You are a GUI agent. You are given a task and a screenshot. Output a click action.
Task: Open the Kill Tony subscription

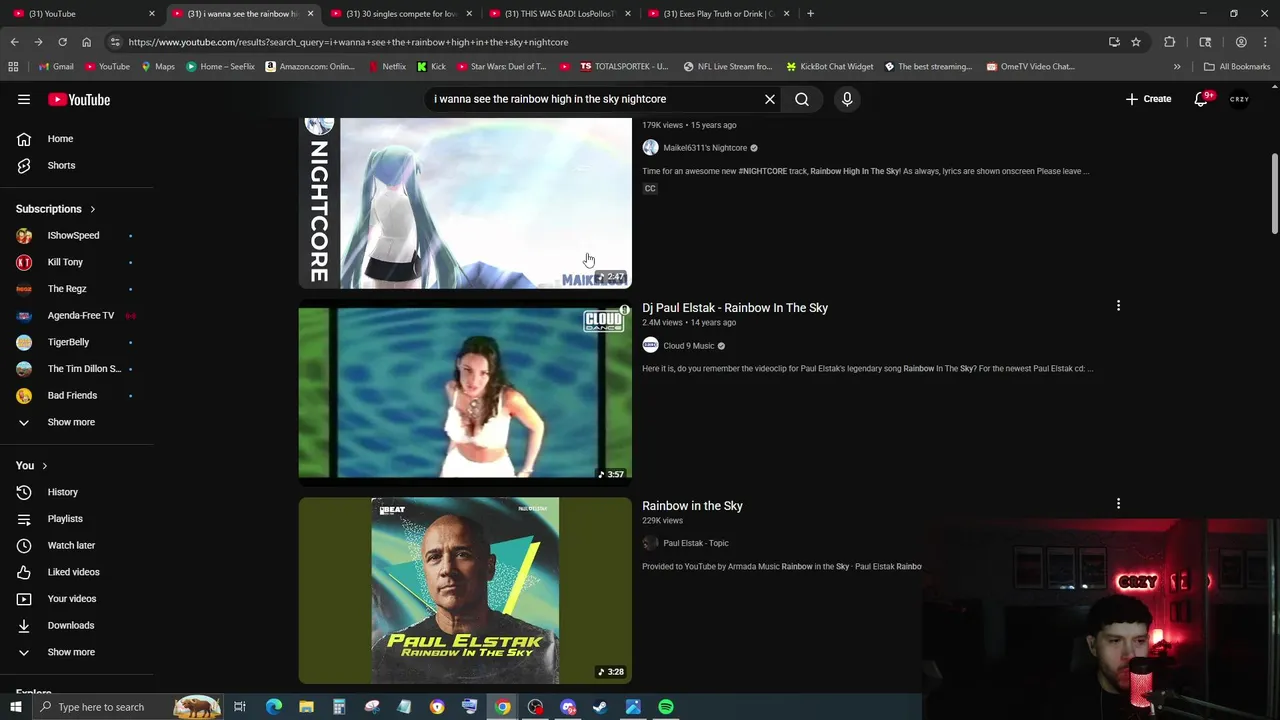pos(65,262)
